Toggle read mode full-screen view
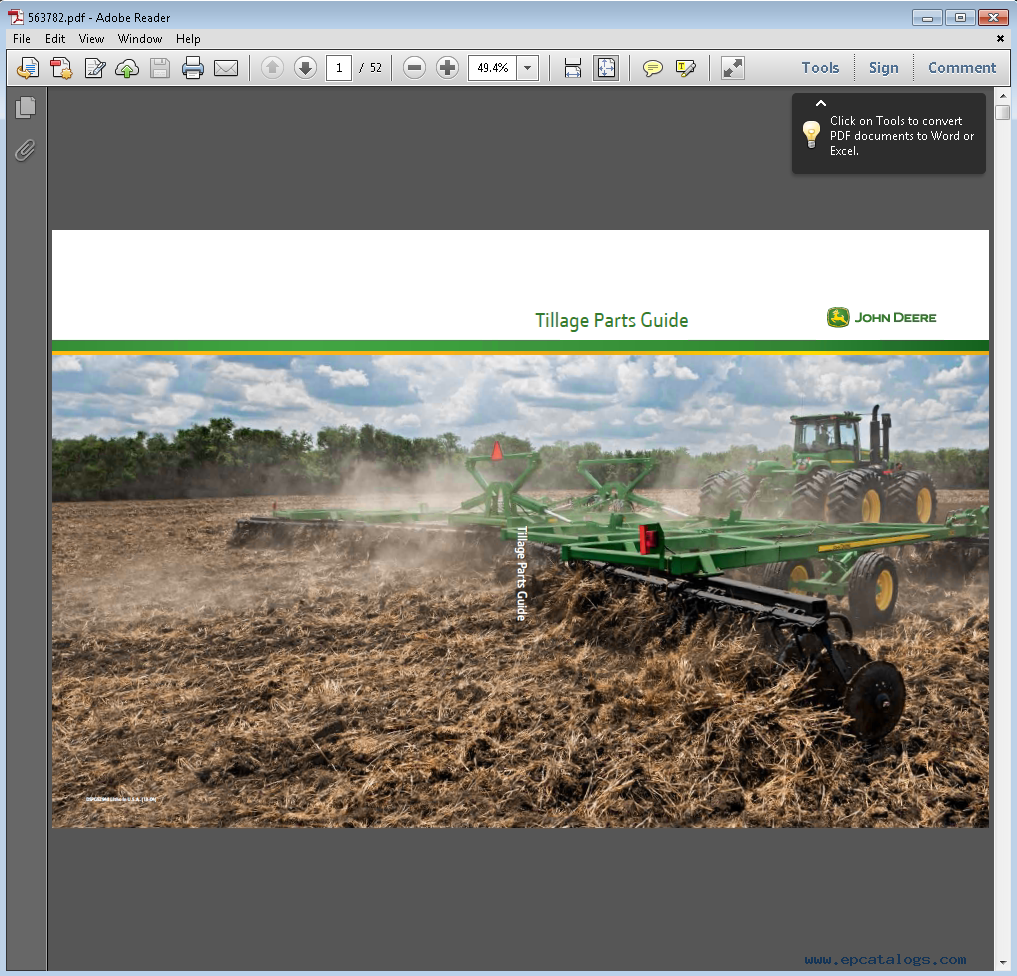Image resolution: width=1017 pixels, height=976 pixels. [733, 68]
